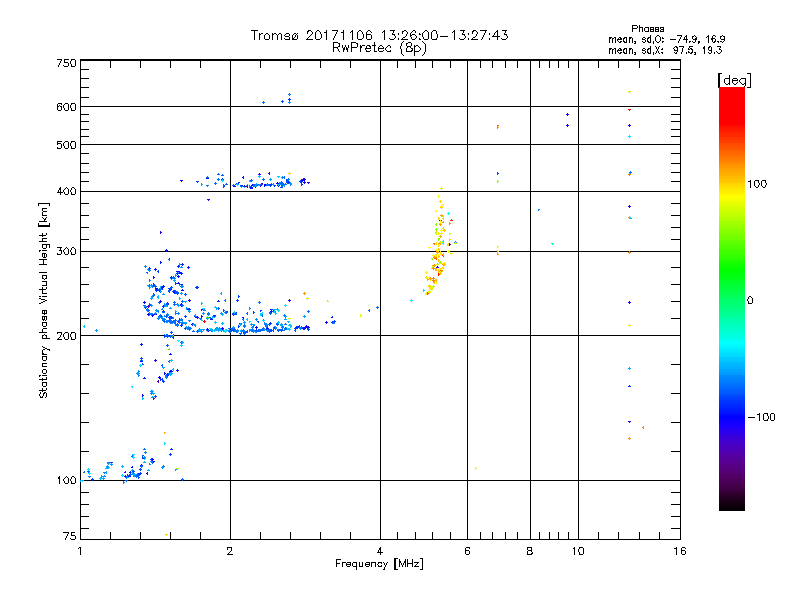Click the colorbar tick label "0"
Screen dimensions: 800x600
[x=750, y=301]
